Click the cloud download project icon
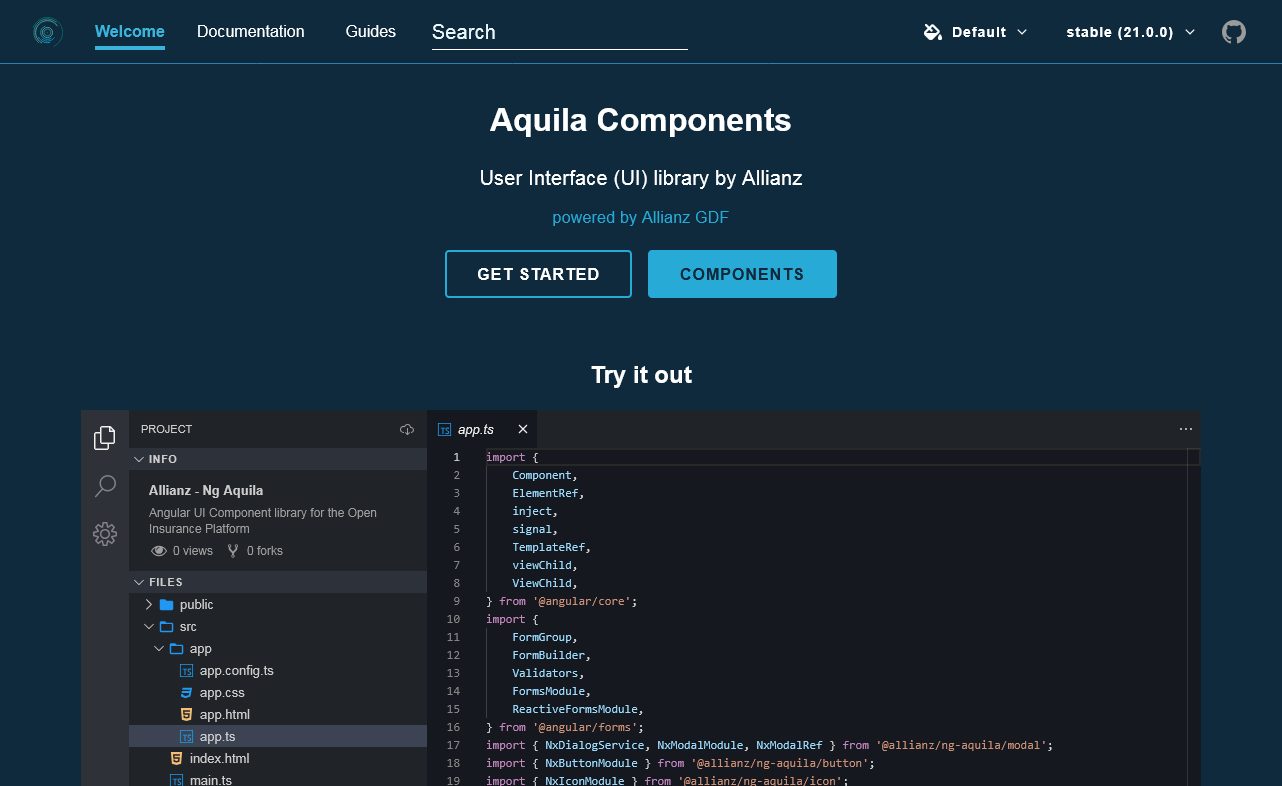The width and height of the screenshot is (1282, 786). tap(406, 429)
